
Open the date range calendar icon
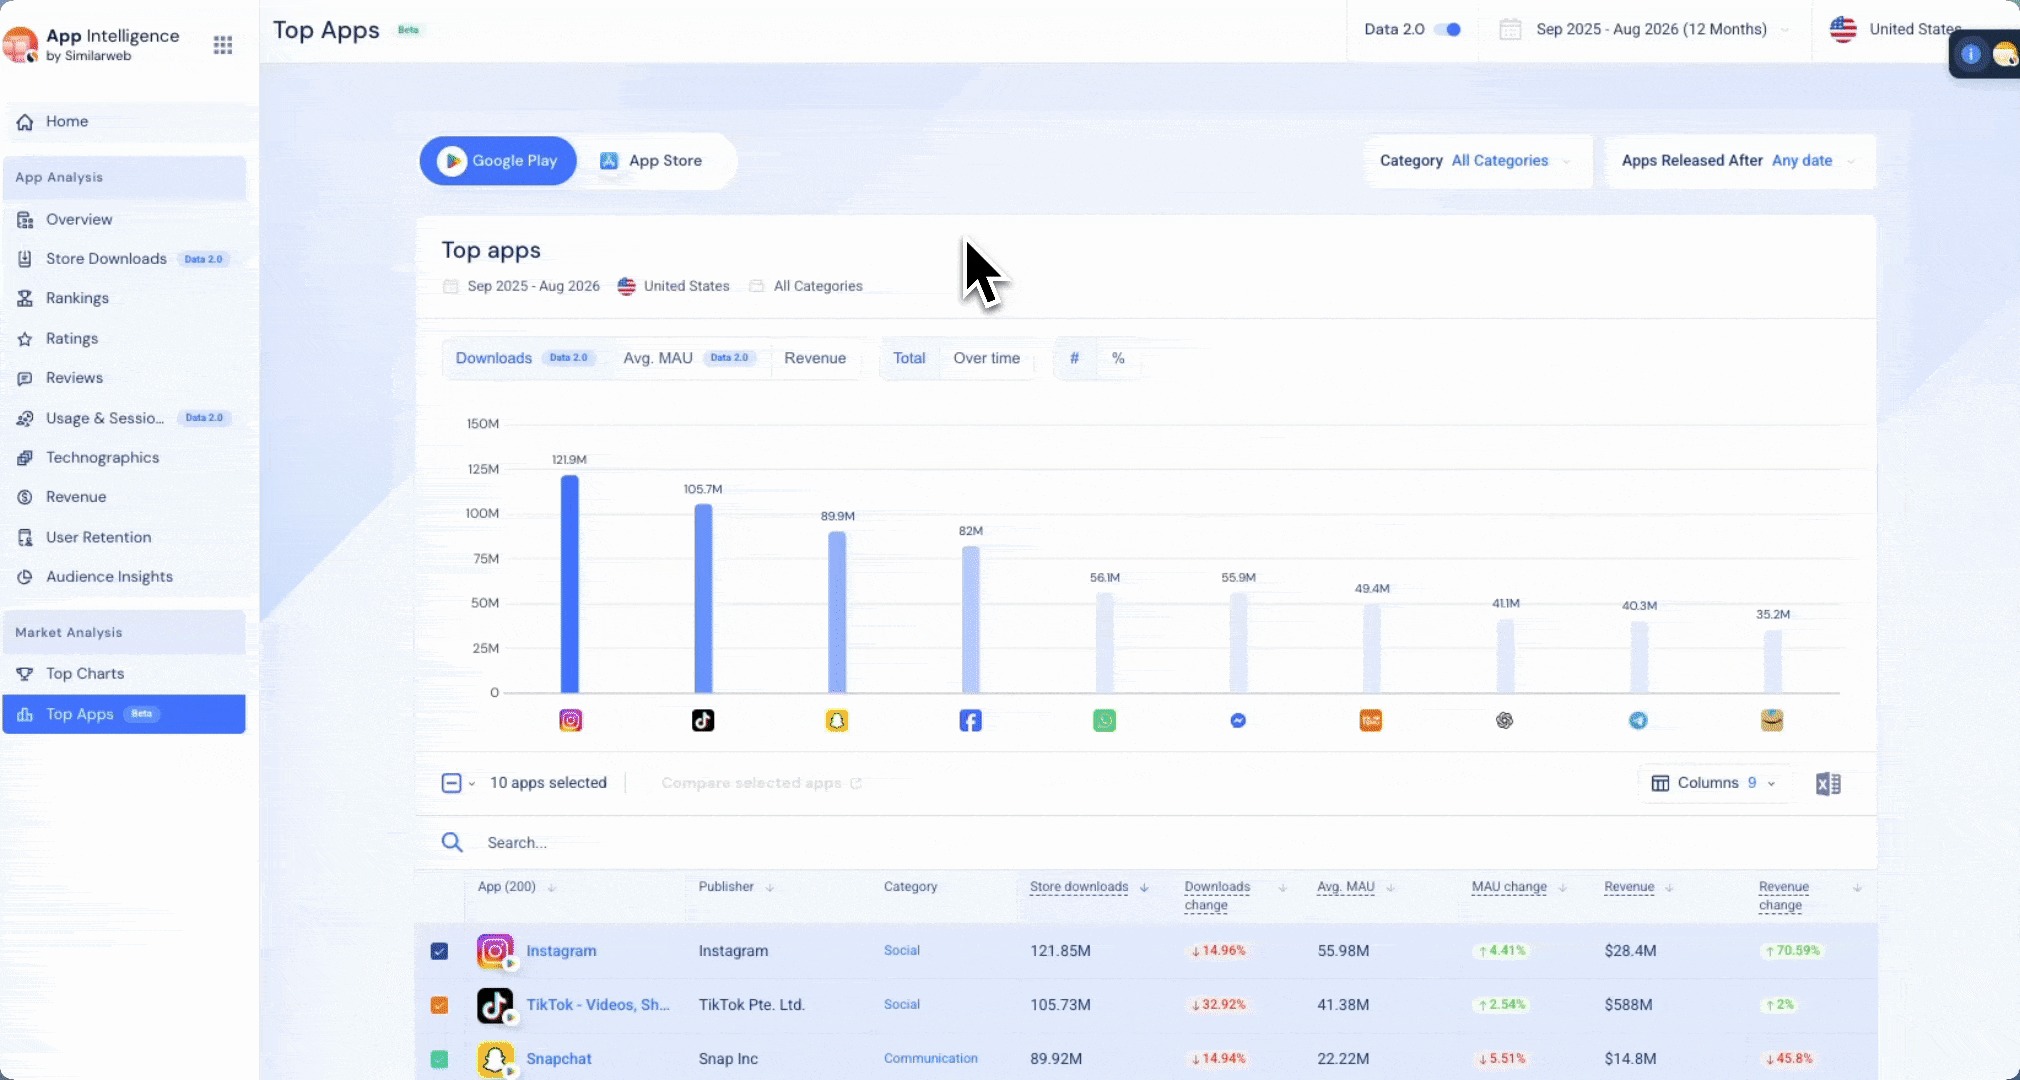tap(1510, 29)
